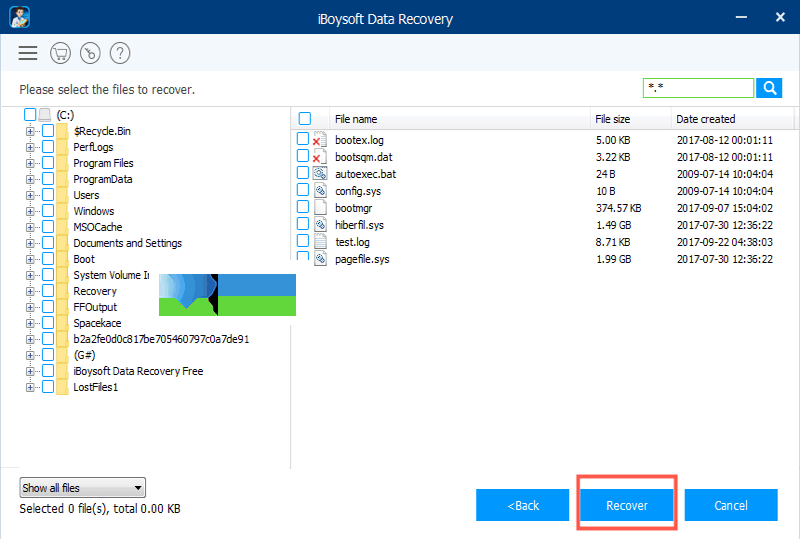Check the bootmgr checkbox
Image resolution: width=800 pixels, height=539 pixels.
pos(303,207)
